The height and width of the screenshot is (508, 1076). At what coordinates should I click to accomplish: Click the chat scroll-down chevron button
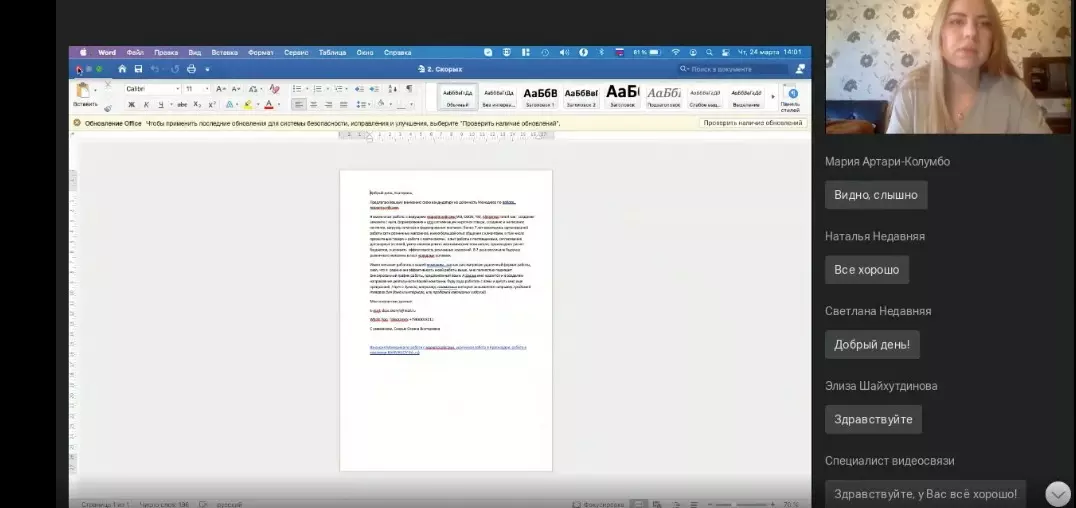(1057, 493)
